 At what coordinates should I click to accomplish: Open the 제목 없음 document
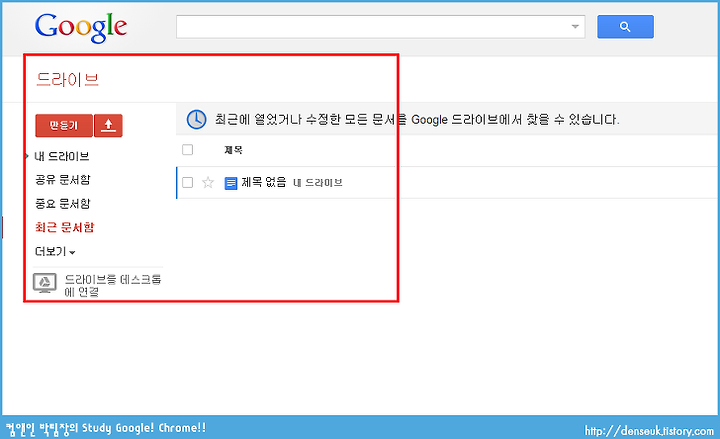click(264, 182)
